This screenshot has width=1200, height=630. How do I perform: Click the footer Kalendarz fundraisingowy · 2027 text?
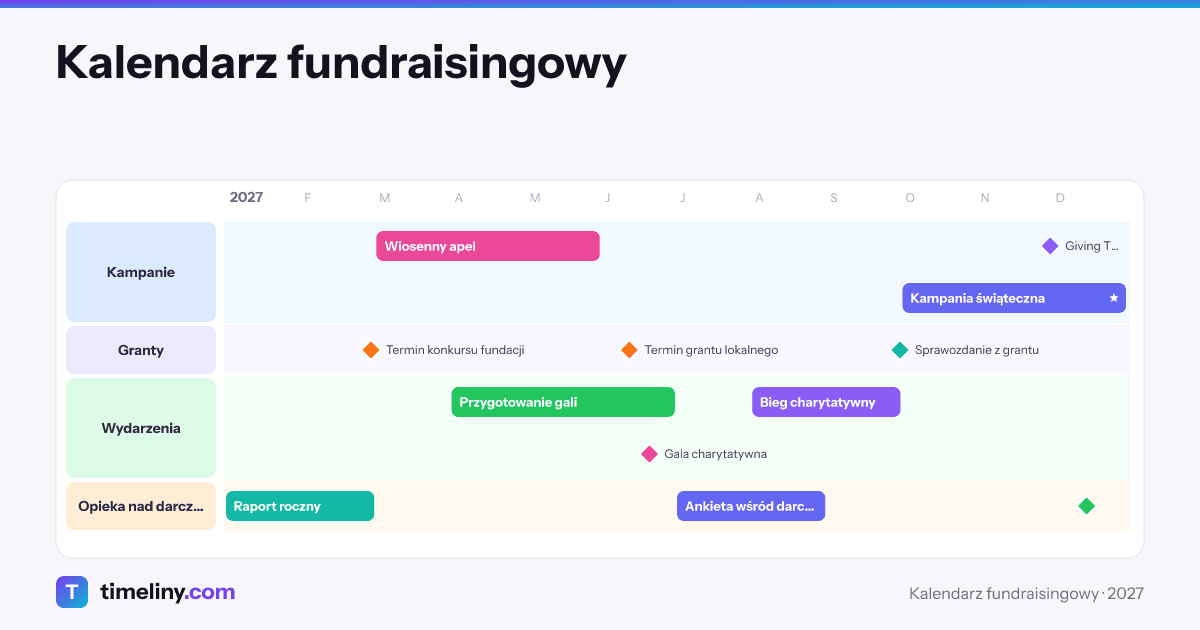(x=1026, y=593)
